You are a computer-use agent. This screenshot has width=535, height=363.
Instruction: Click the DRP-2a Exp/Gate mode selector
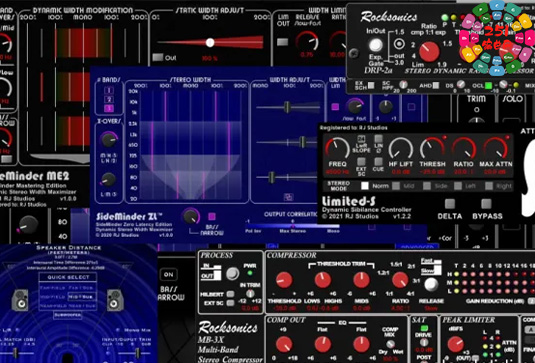coord(399,44)
